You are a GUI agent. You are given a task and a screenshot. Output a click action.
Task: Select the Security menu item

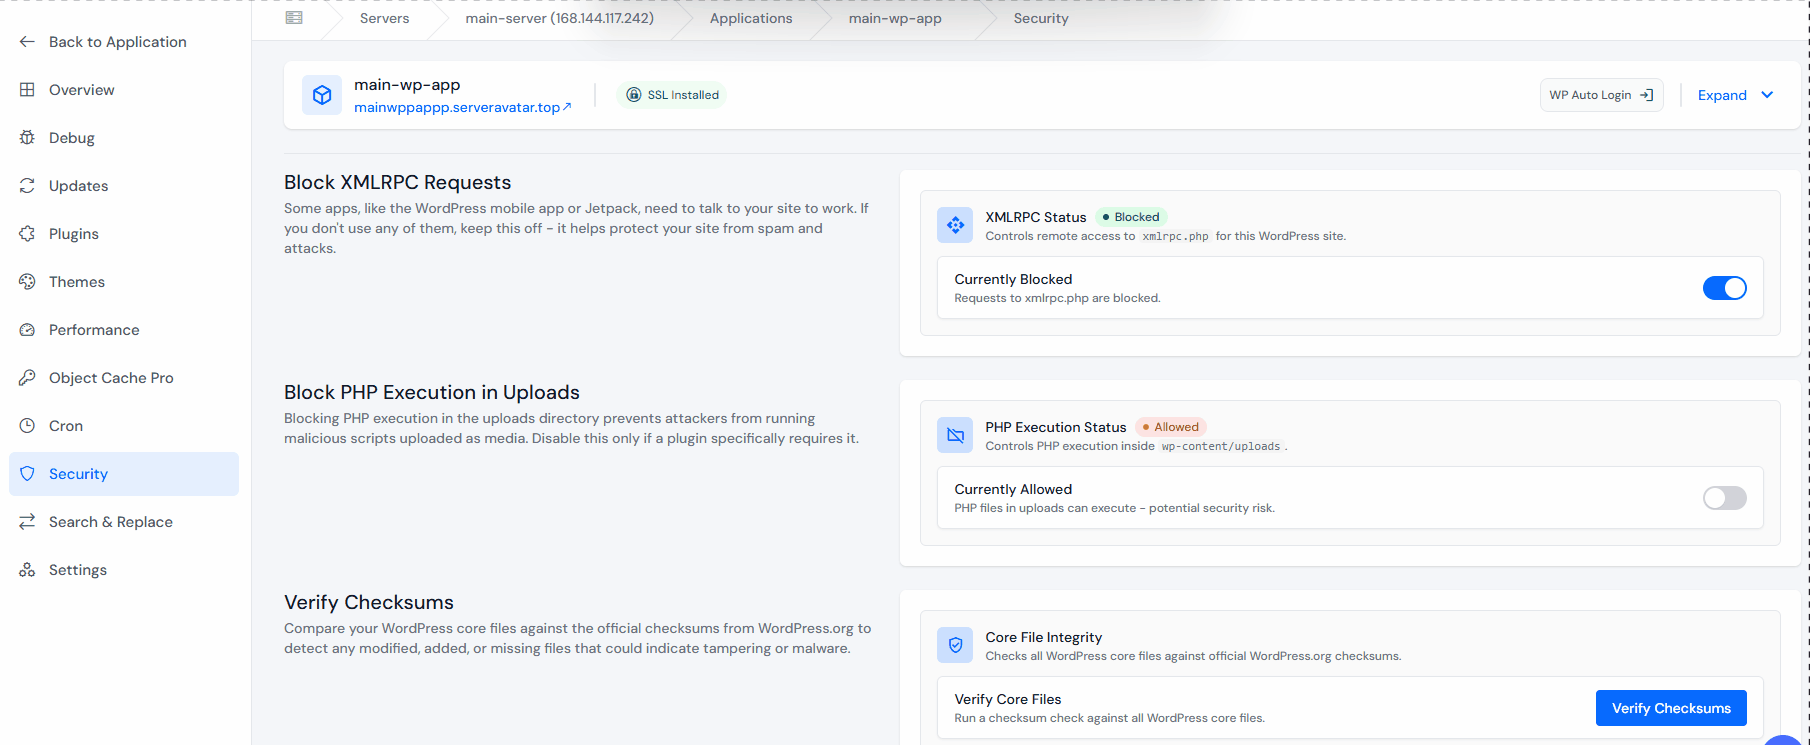[124, 474]
